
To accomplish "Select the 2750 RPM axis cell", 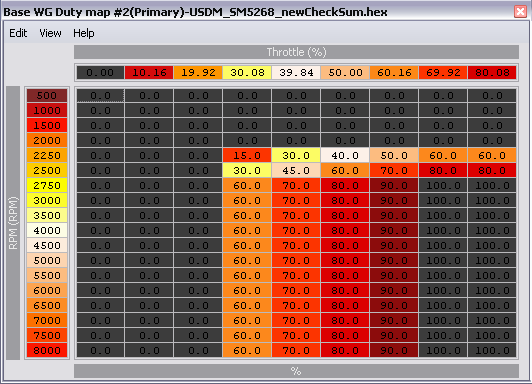I will [47, 186].
